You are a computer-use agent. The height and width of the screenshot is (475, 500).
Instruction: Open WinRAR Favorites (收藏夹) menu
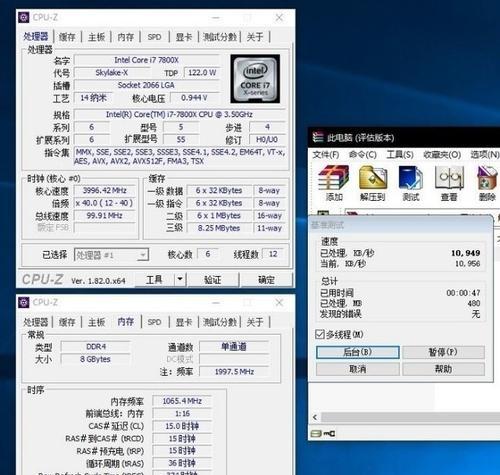[442, 155]
